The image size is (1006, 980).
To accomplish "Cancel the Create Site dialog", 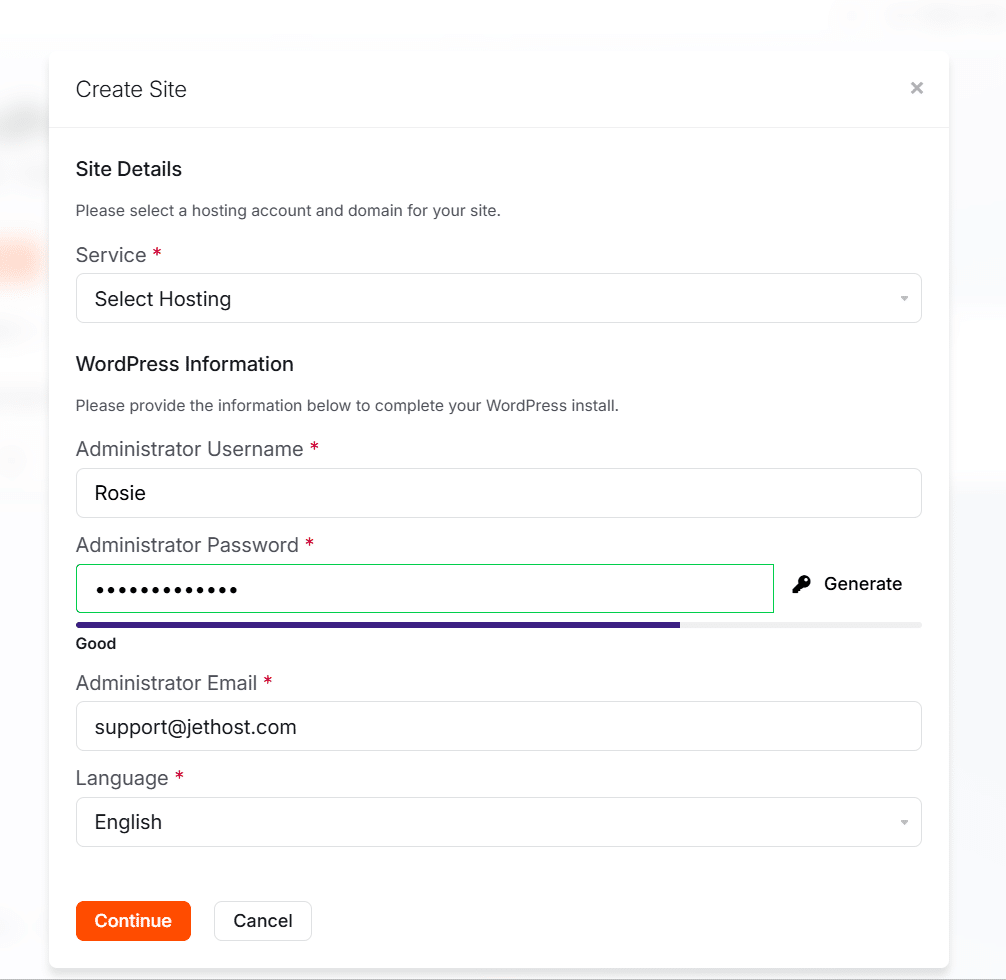I will (x=262, y=920).
